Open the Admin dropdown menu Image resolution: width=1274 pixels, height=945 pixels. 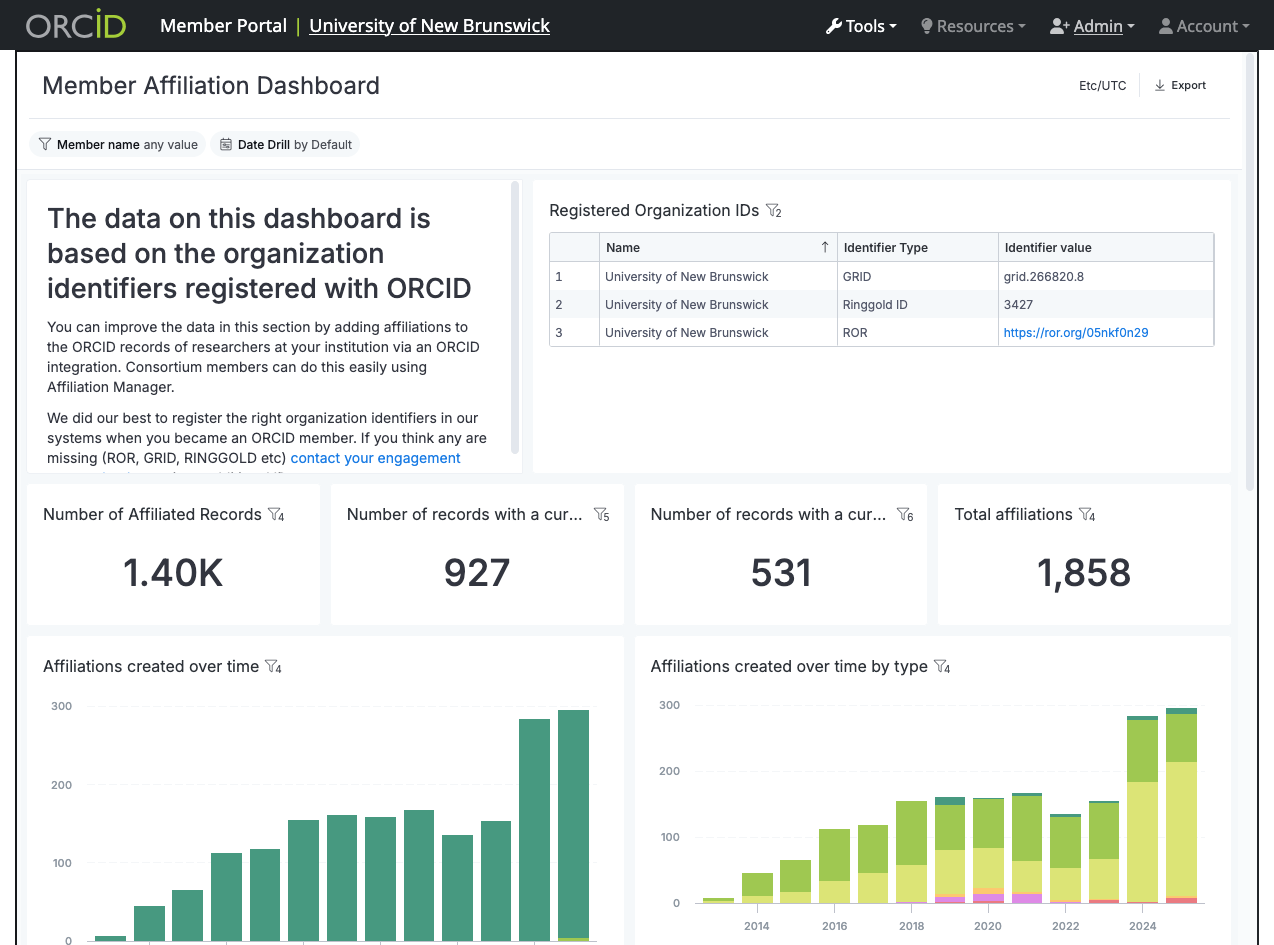pos(1092,26)
